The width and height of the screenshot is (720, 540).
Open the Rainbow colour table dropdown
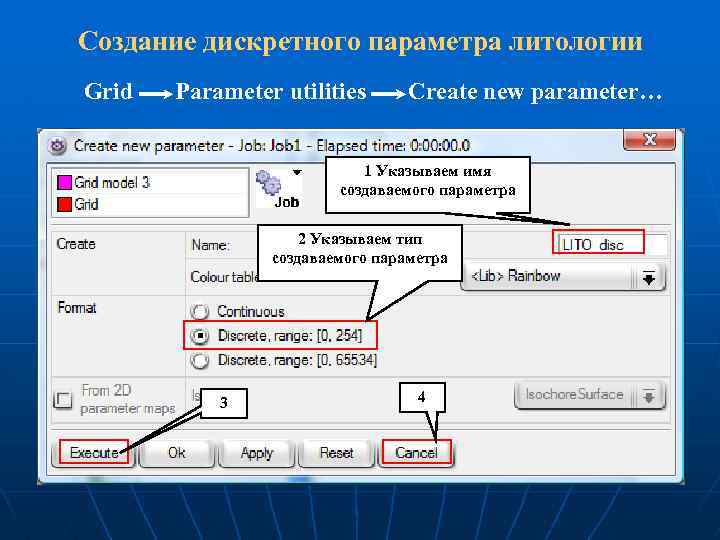point(563,277)
